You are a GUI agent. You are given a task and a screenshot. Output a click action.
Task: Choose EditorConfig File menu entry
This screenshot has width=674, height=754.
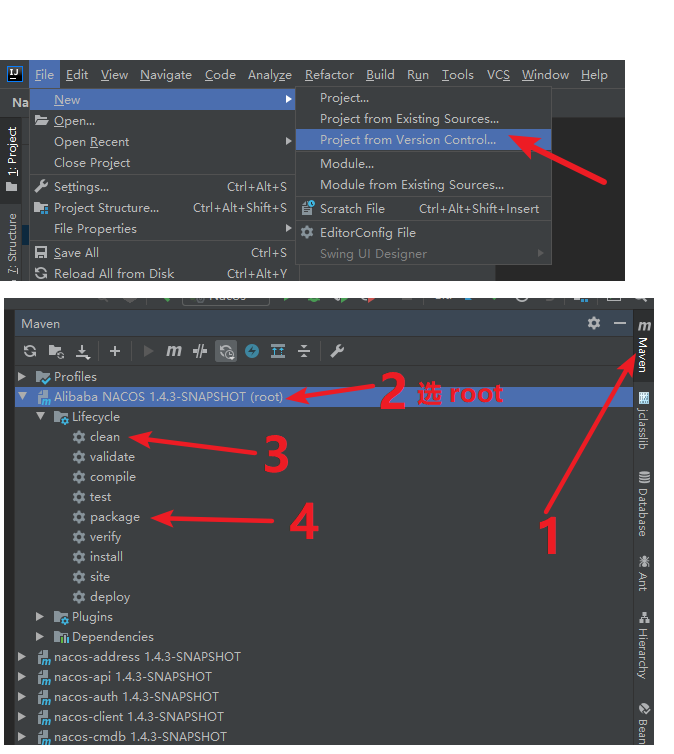[x=423, y=233]
